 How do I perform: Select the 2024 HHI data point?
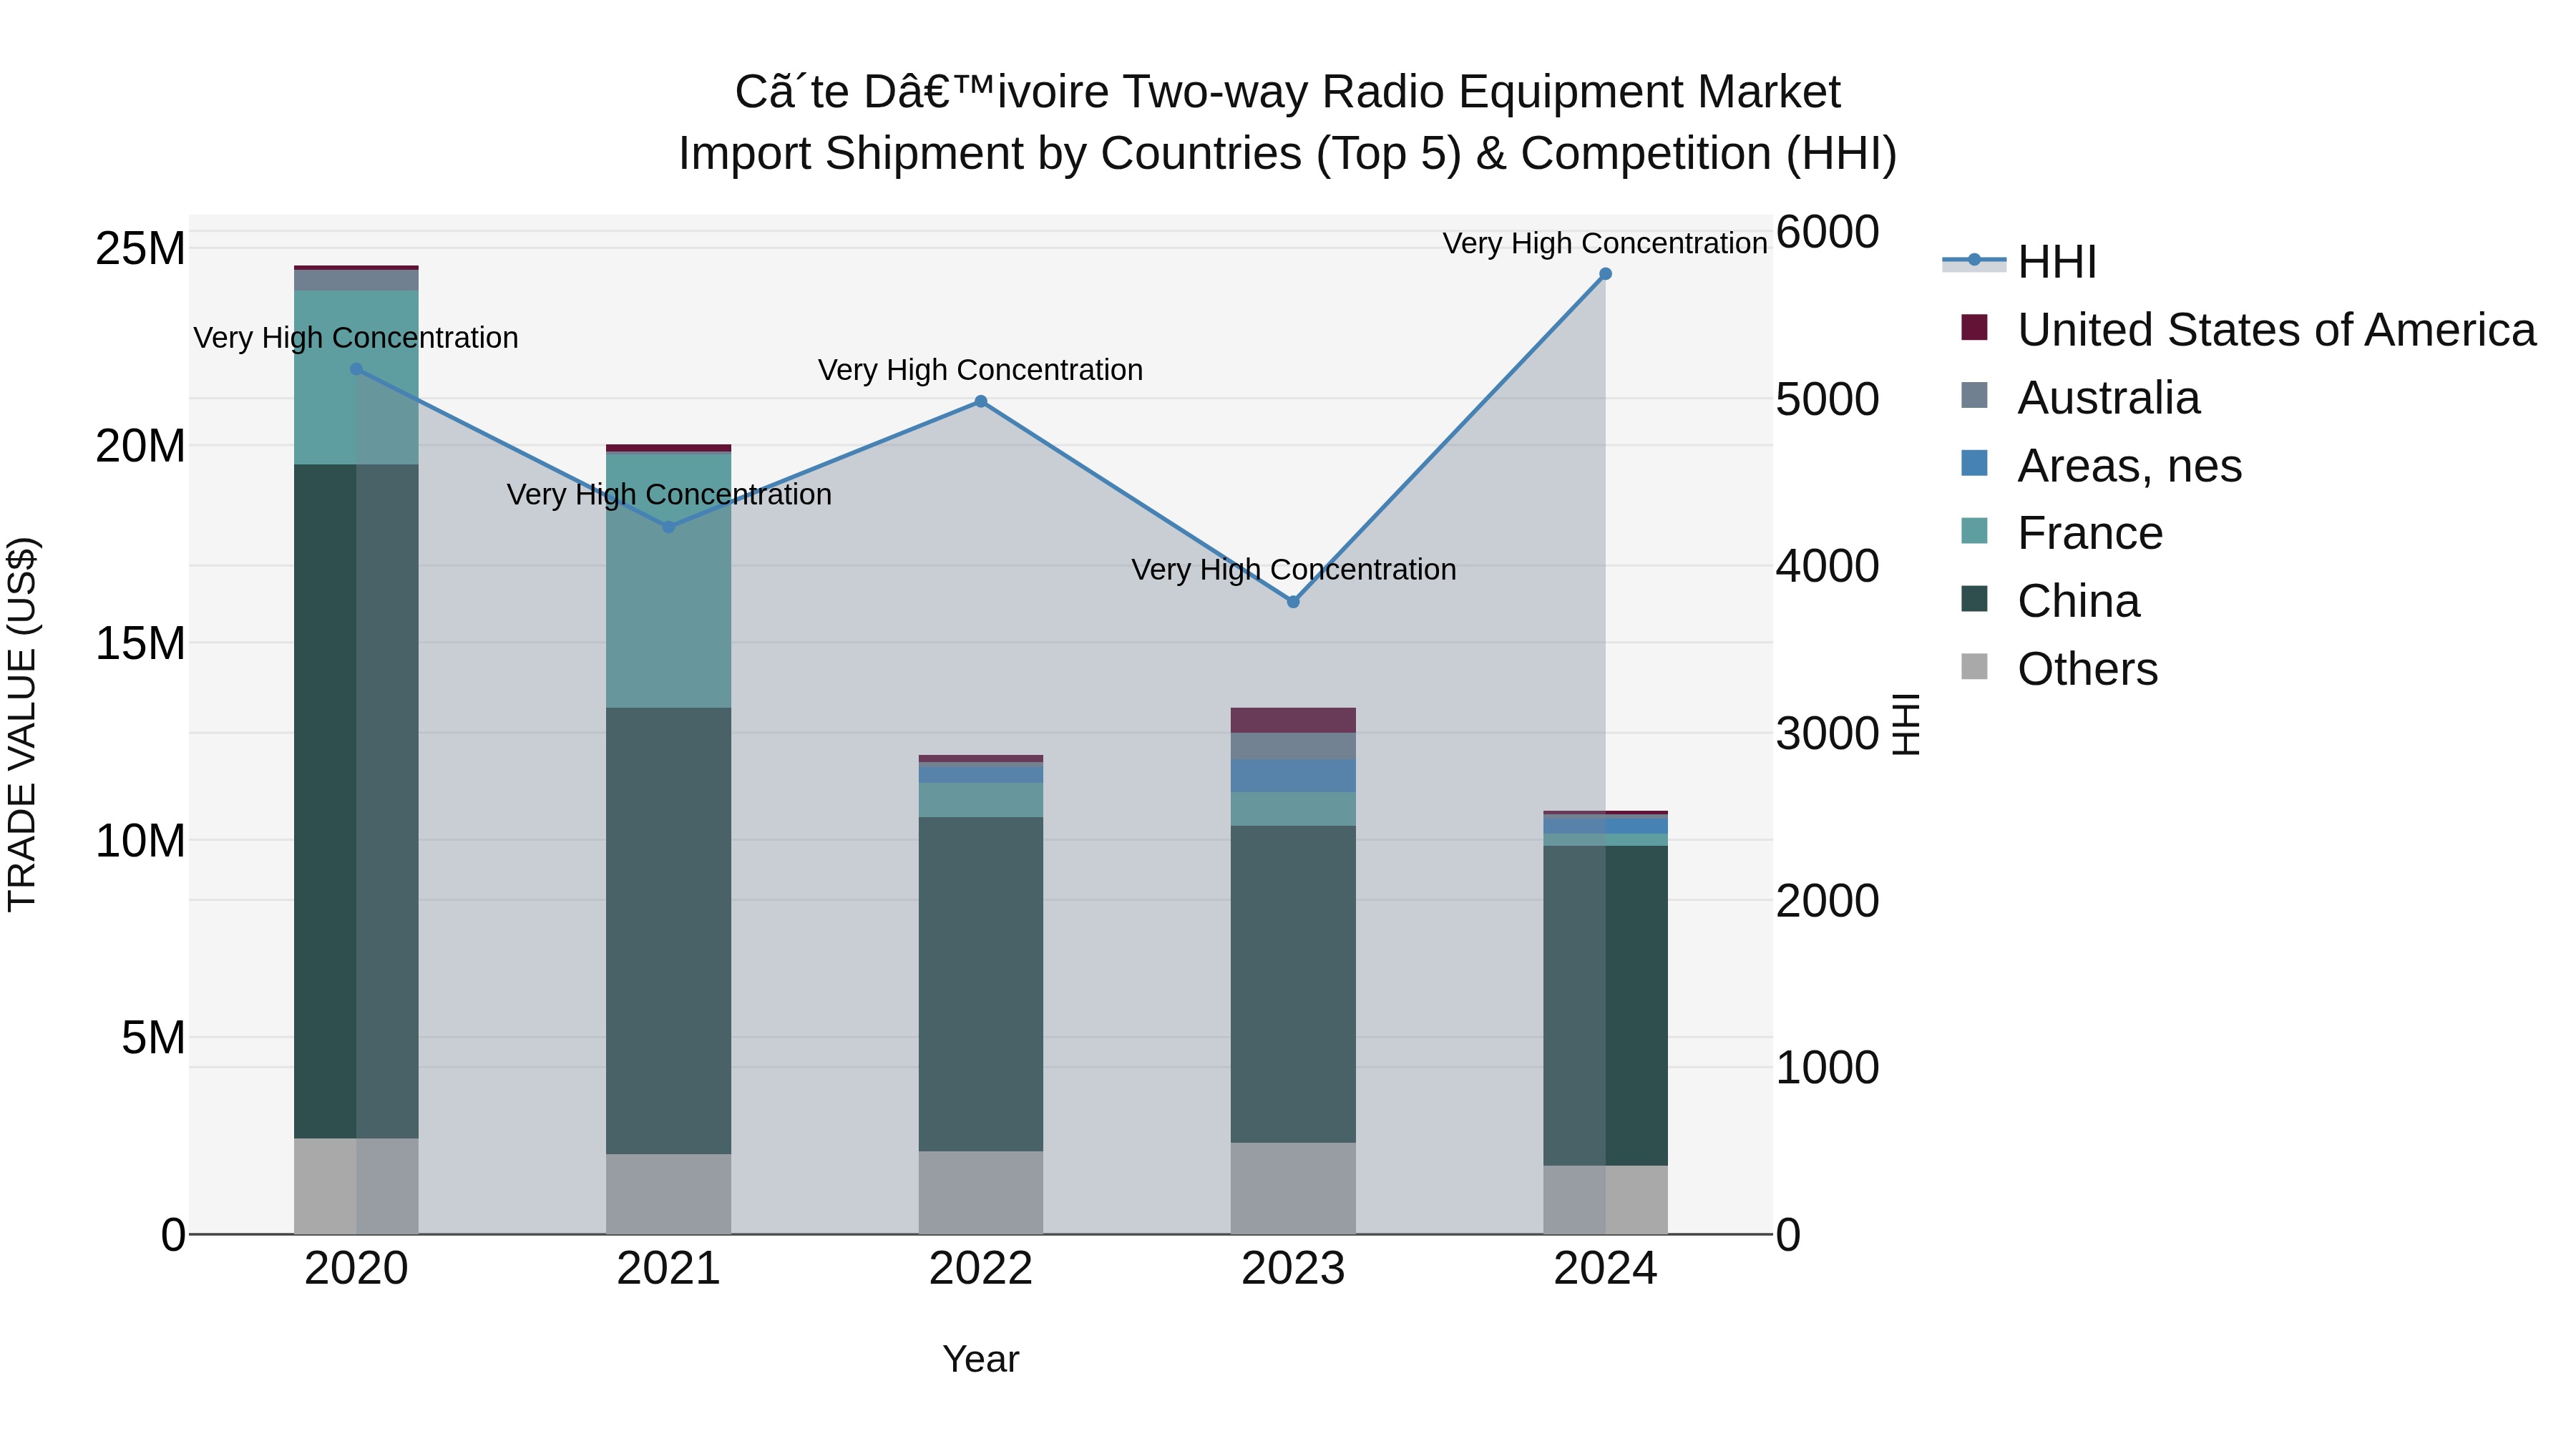tap(1605, 274)
